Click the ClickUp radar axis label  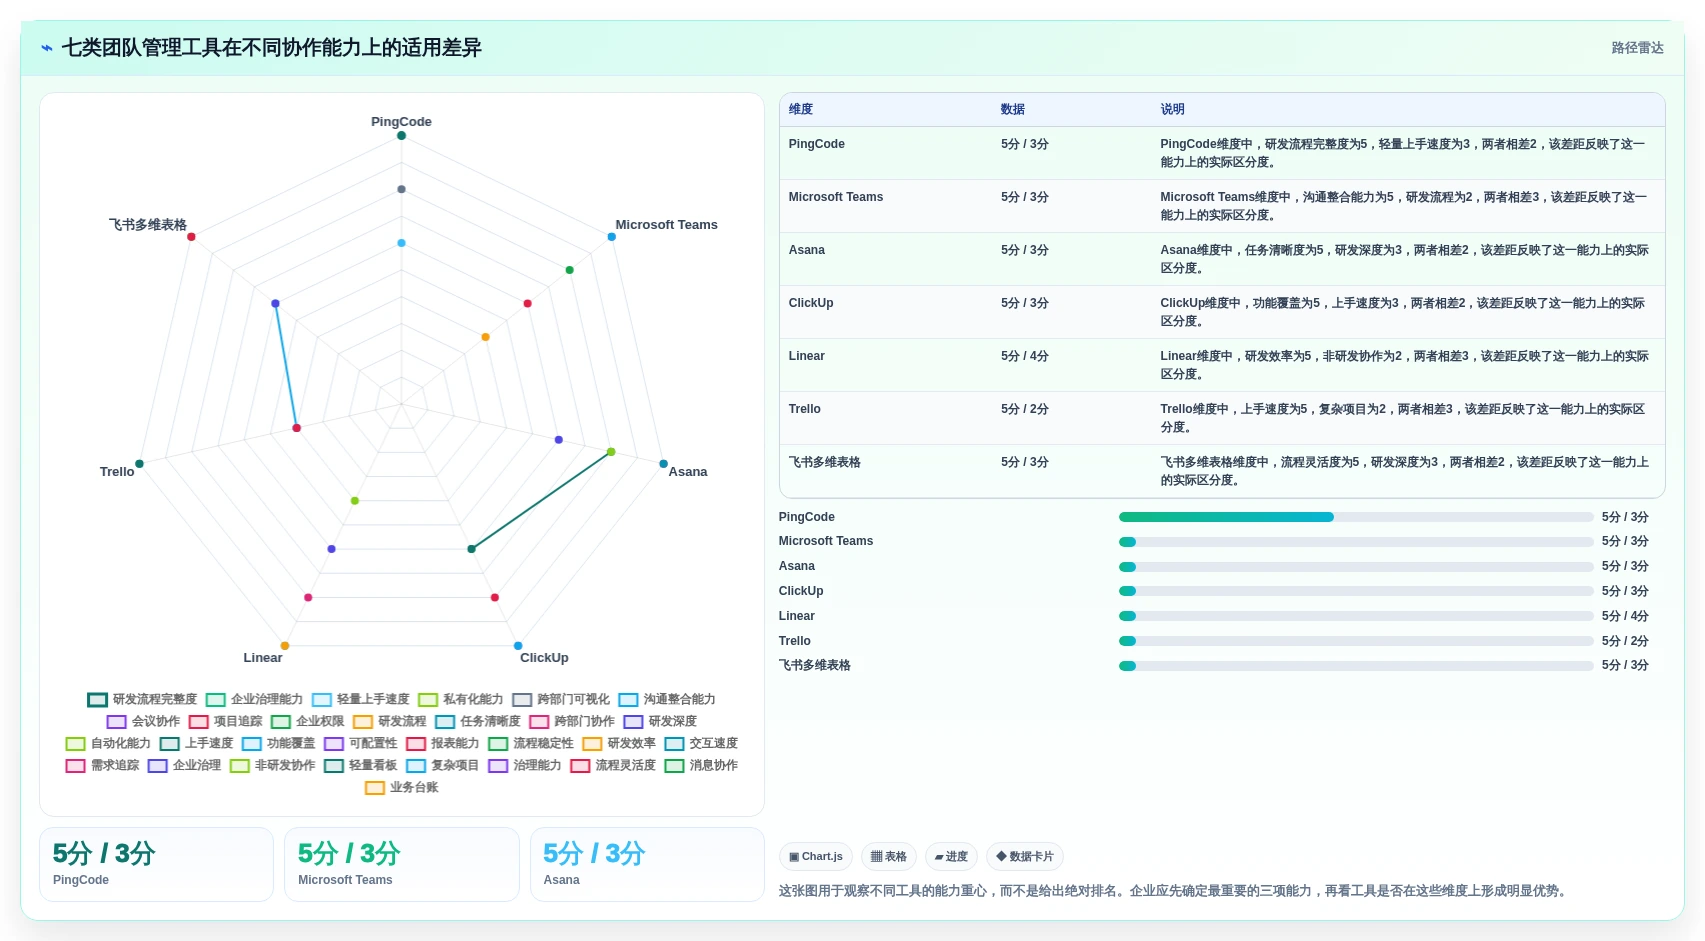point(544,658)
